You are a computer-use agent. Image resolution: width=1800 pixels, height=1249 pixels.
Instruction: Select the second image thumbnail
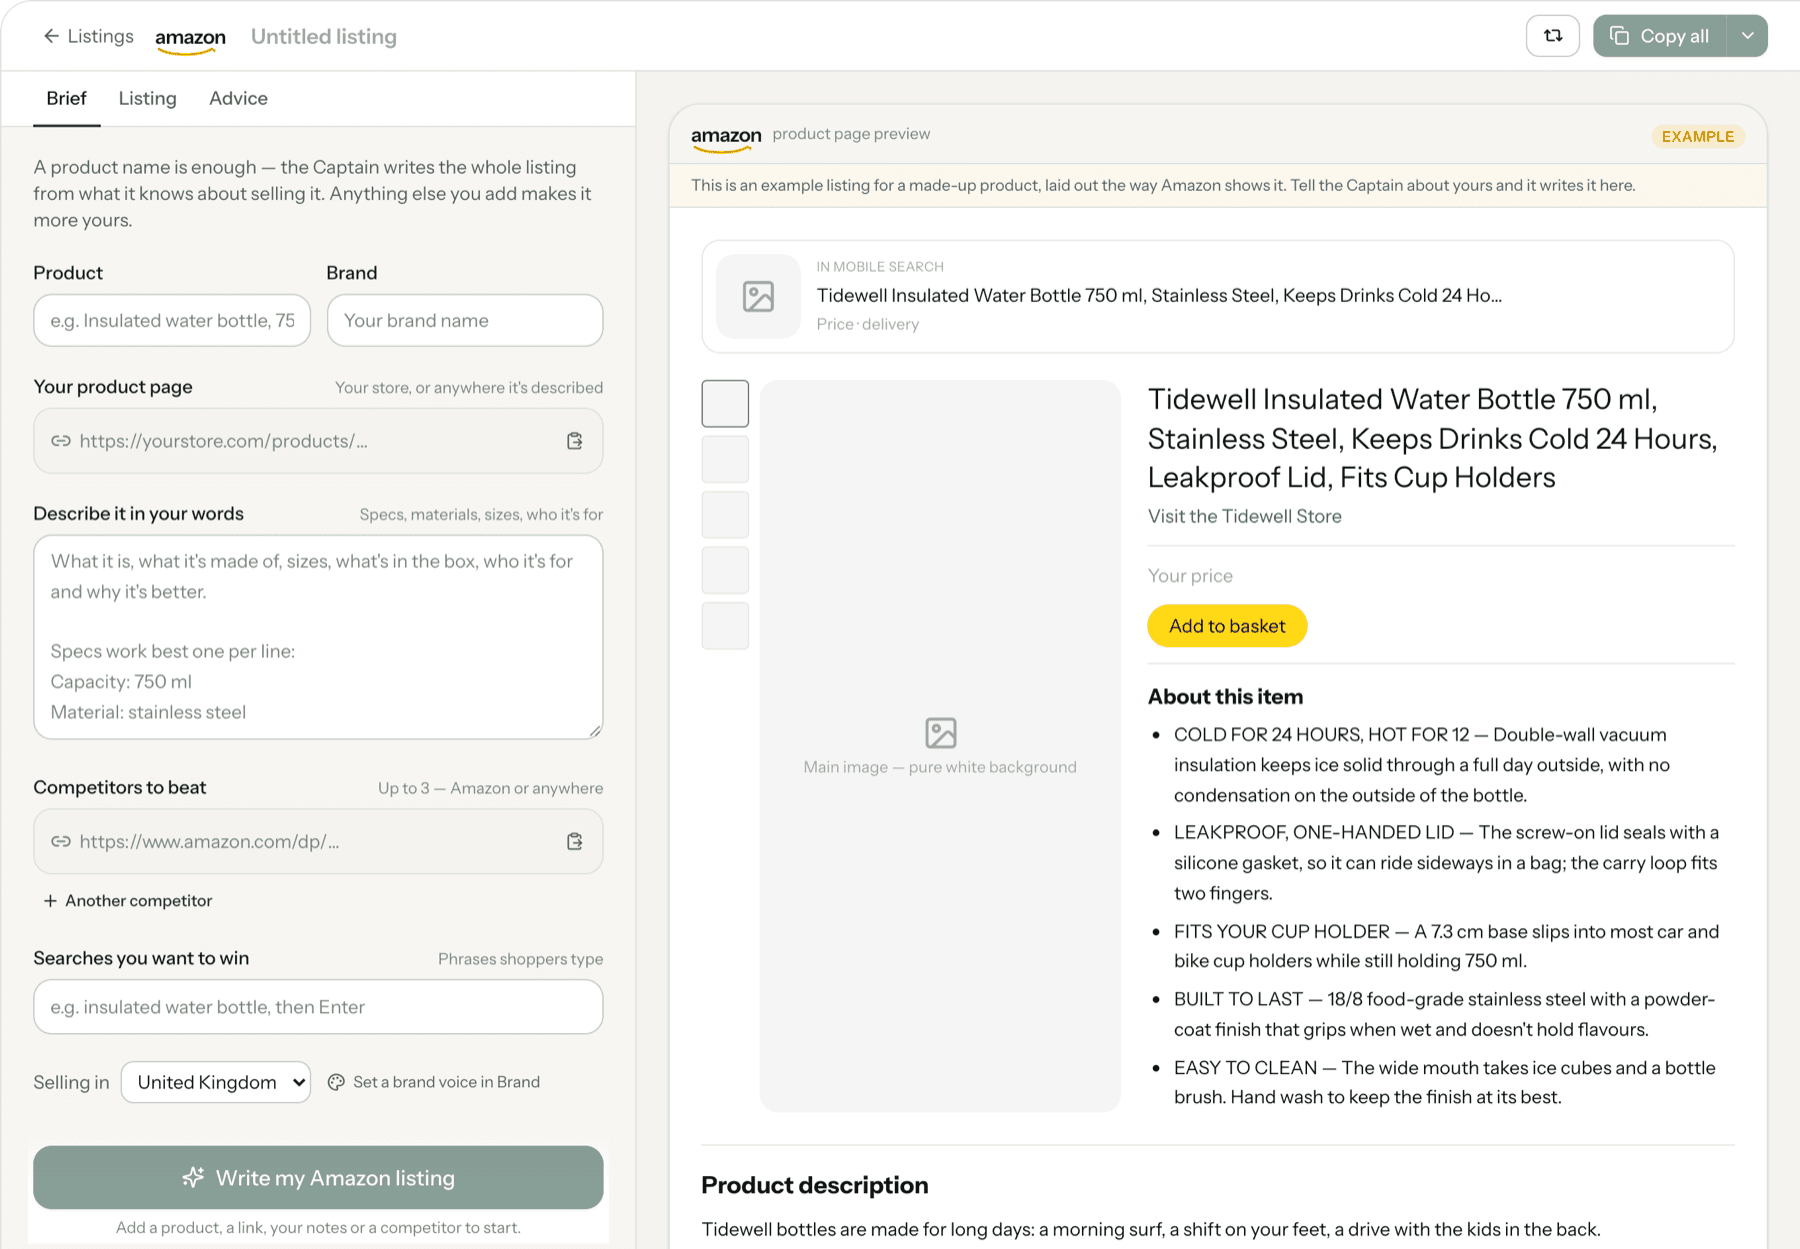pos(725,459)
